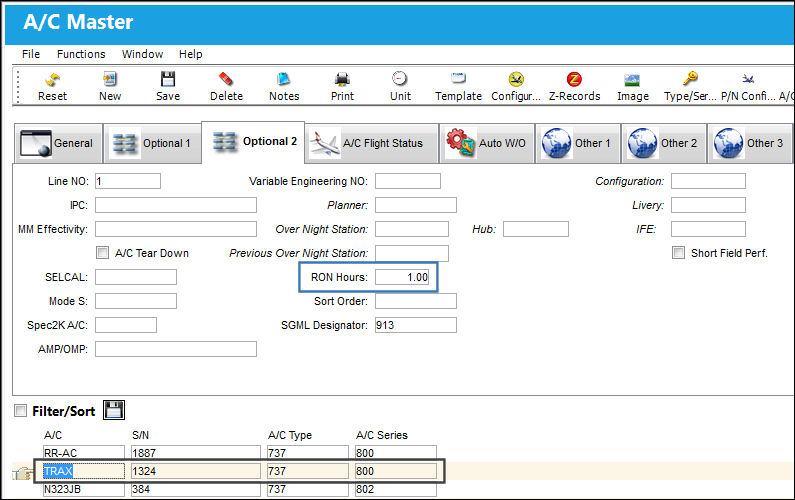Open Z-Records from the toolbar

coord(574,86)
